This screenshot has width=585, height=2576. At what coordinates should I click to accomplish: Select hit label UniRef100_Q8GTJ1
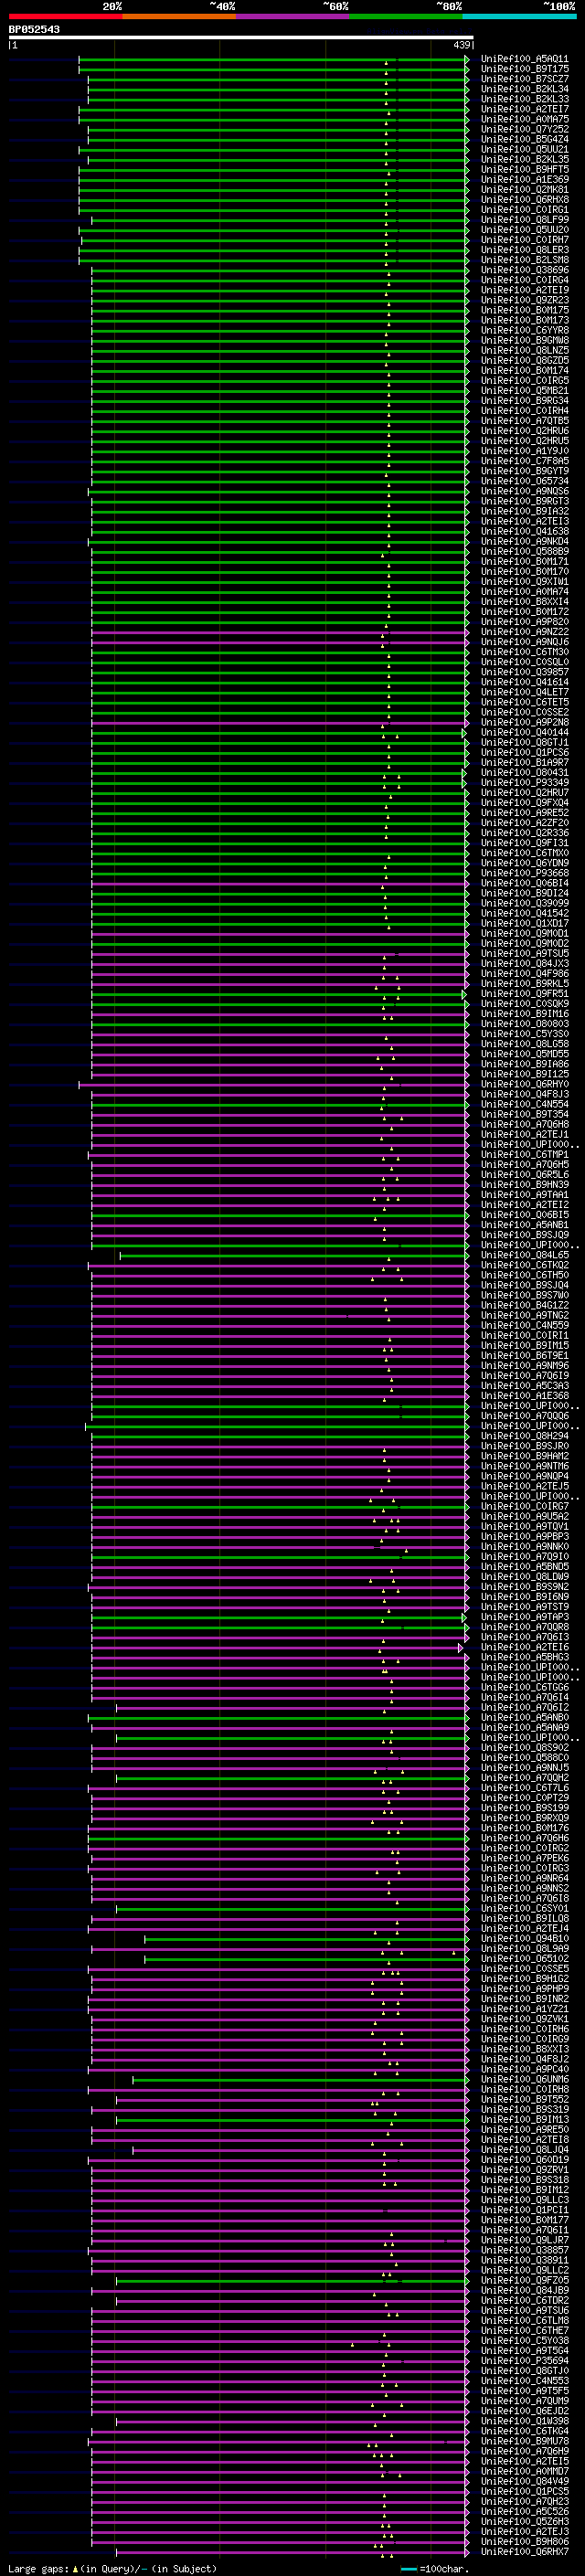(524, 742)
